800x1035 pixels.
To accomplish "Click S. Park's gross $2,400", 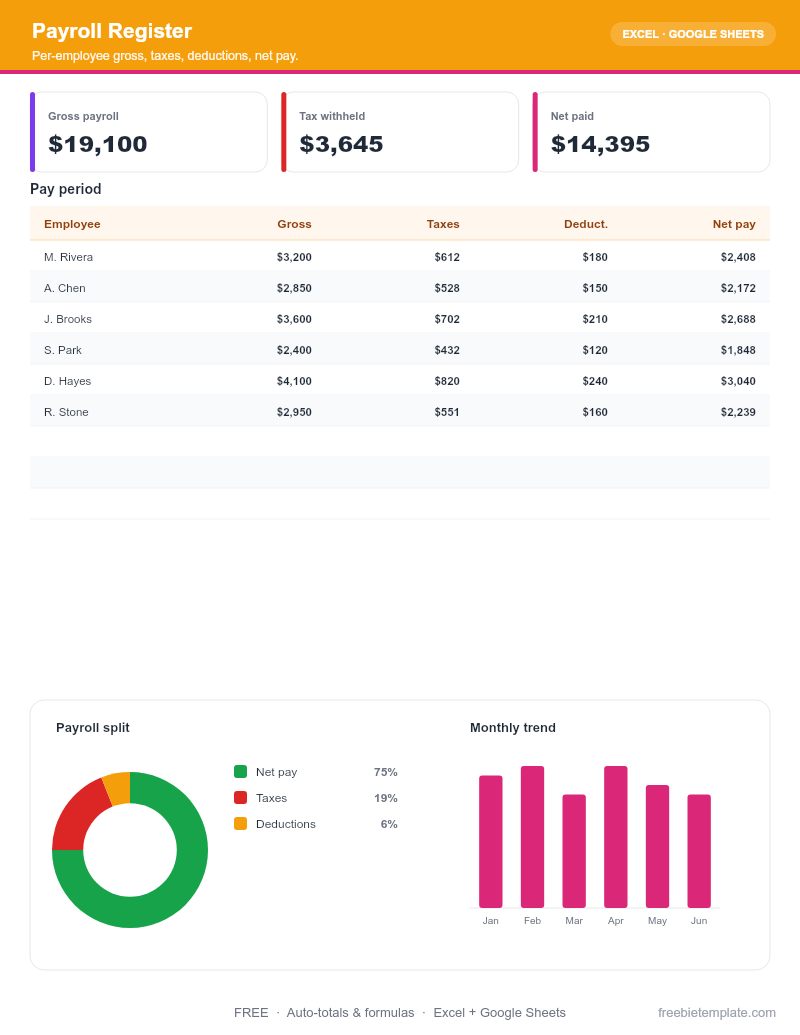I will coord(294,350).
